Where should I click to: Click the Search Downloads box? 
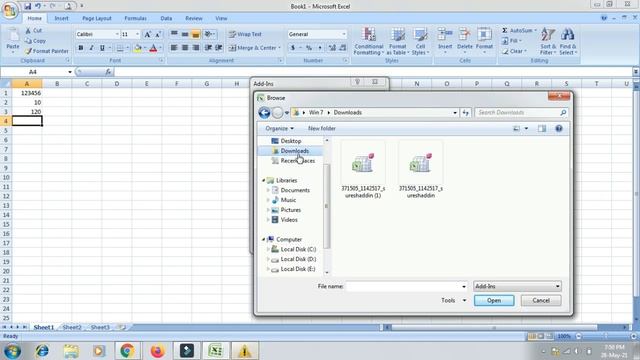point(522,113)
